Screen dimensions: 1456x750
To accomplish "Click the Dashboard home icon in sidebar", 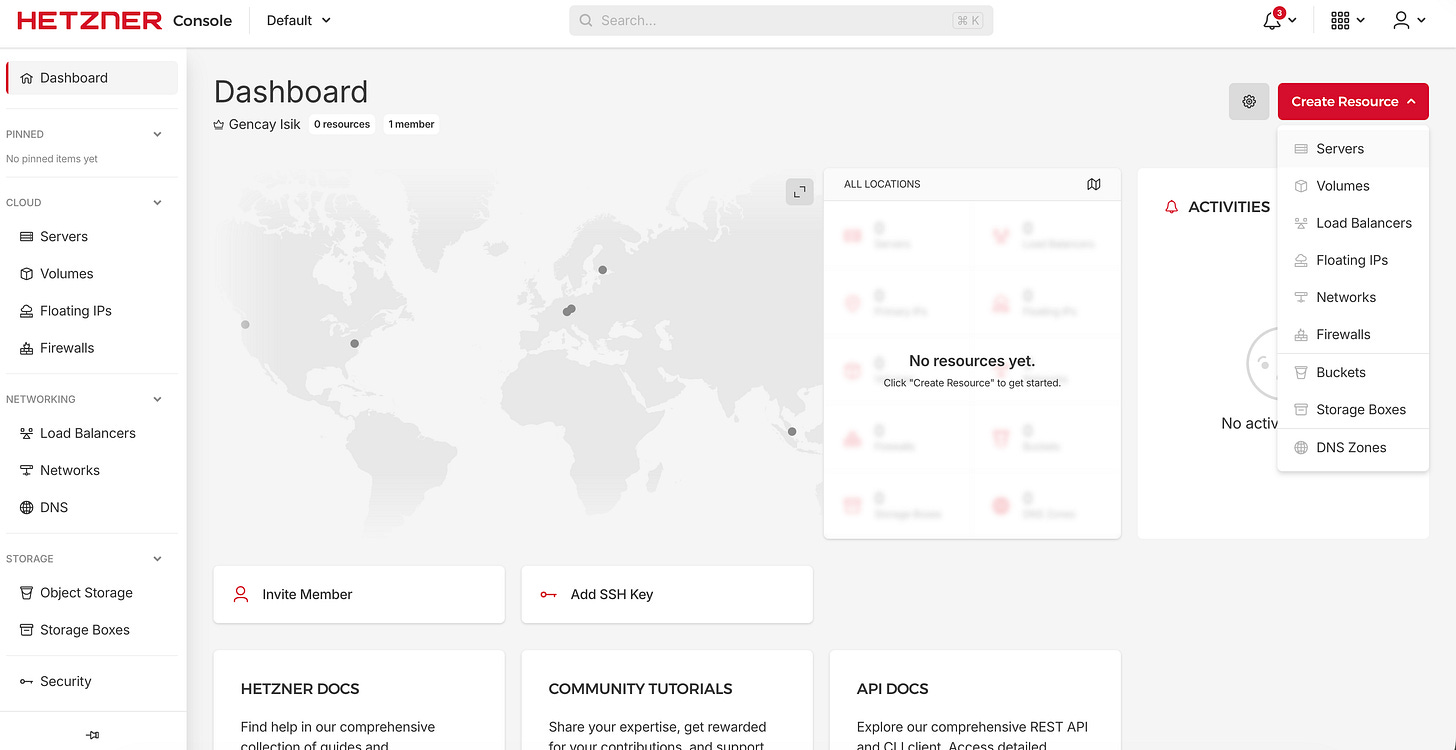I will (27, 78).
